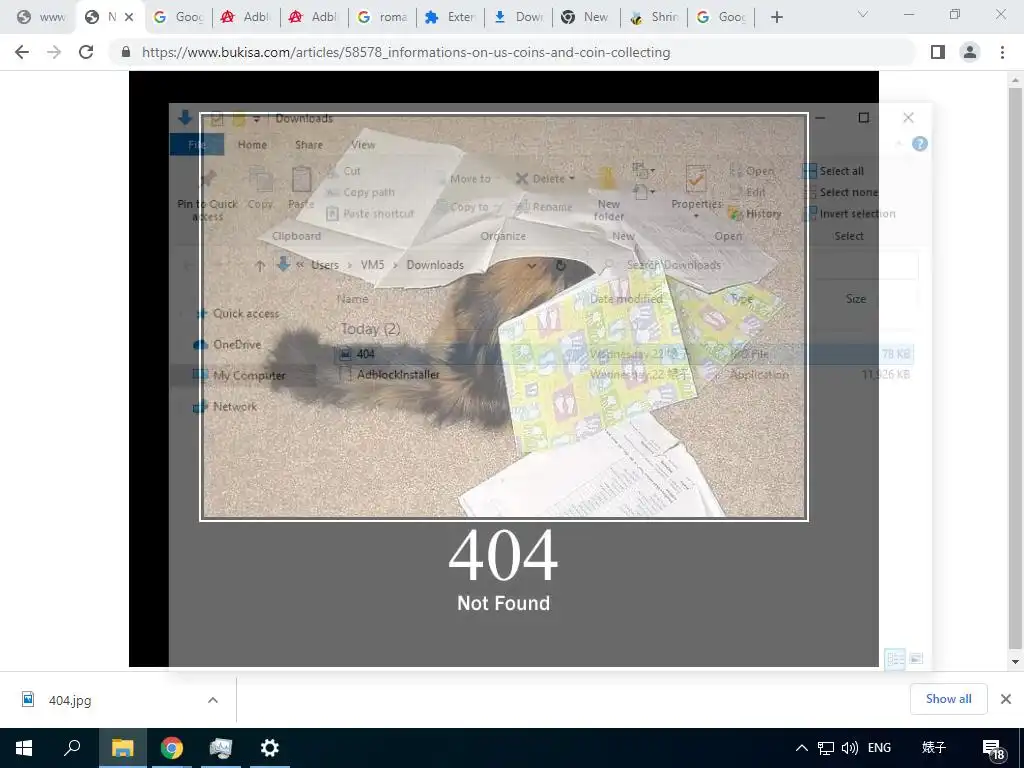Click the Up arrow in File Explorer
This screenshot has height=768, width=1024.
point(260,265)
